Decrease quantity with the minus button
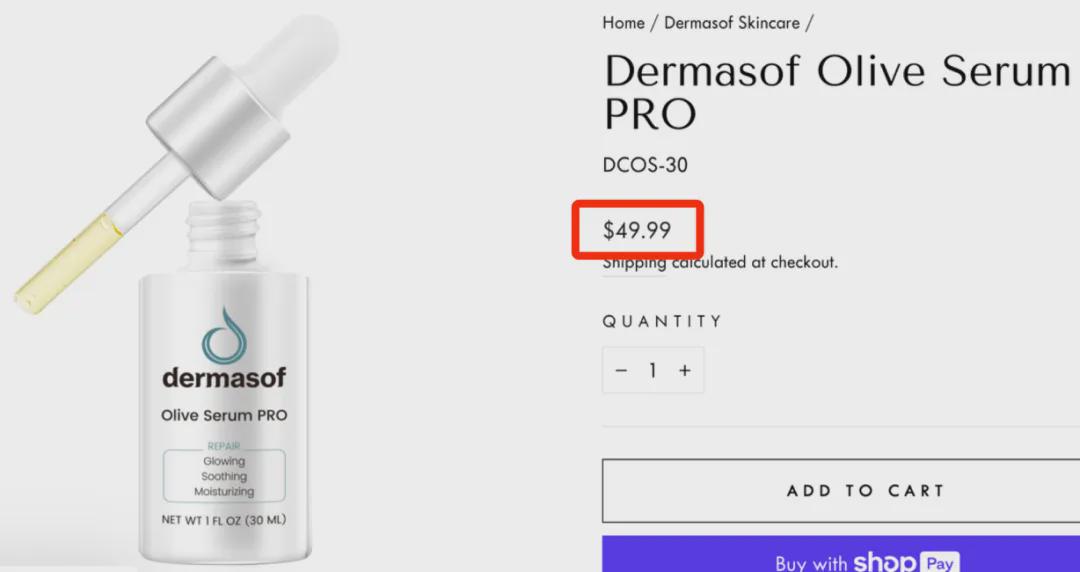This screenshot has height=572, width=1080. 621,371
